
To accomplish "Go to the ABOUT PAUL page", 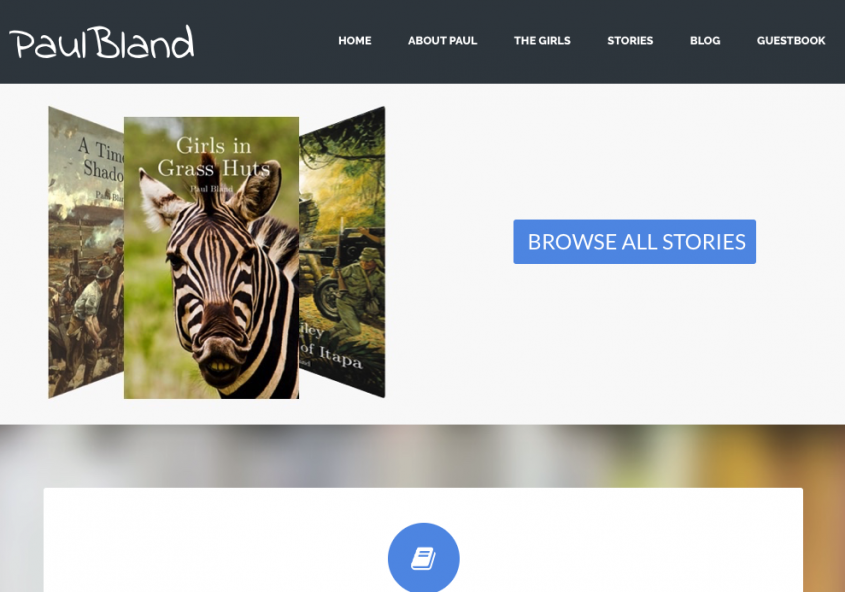I will (x=442, y=40).
